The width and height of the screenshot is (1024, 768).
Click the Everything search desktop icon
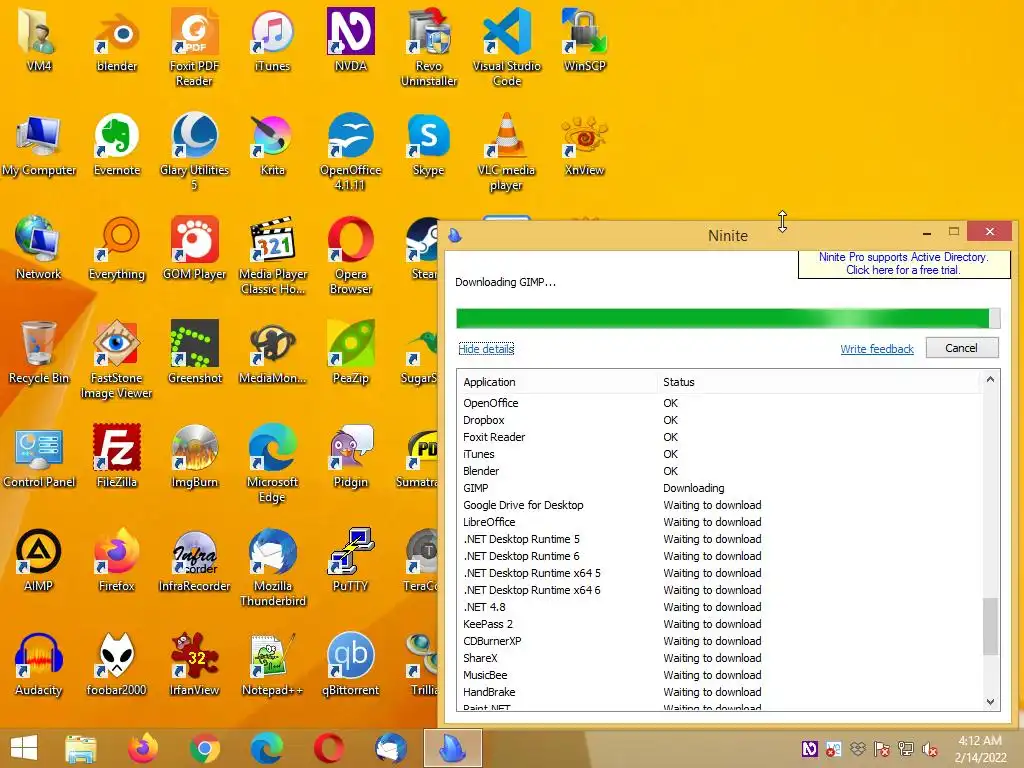pos(117,249)
